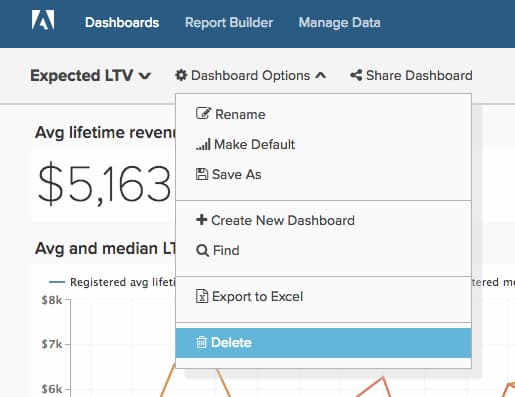Choose the highlighted Delete option

click(323, 343)
